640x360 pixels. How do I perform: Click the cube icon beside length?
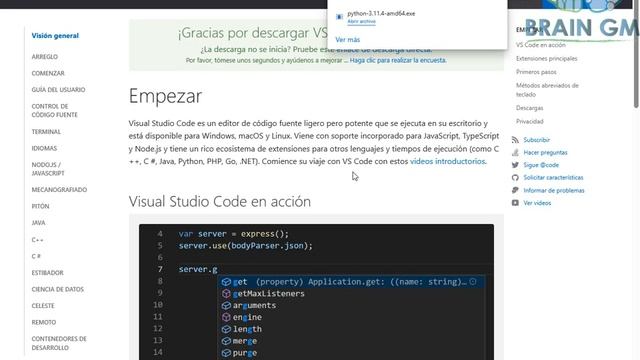(226, 329)
